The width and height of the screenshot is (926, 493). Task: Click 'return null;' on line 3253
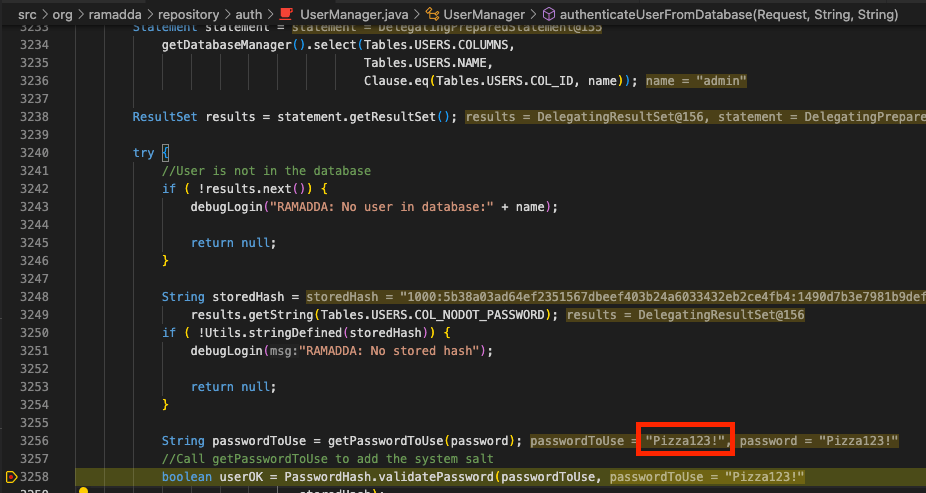coord(233,387)
